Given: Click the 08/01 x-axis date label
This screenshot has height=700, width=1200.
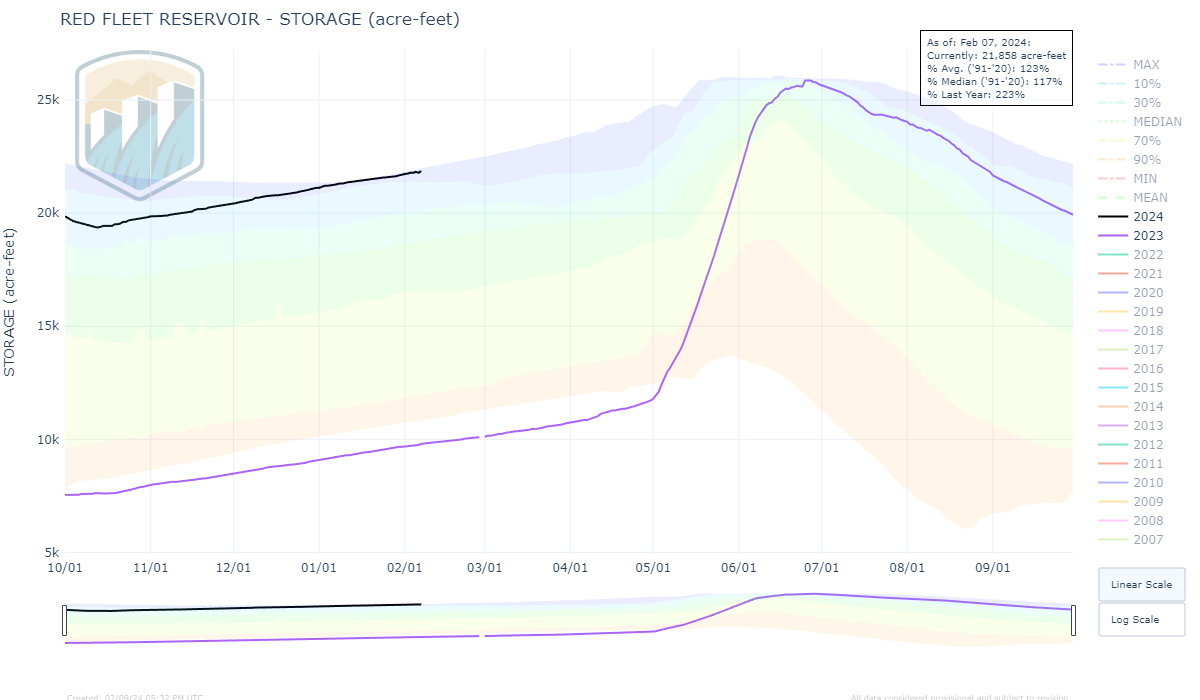Looking at the screenshot, I should [906, 567].
